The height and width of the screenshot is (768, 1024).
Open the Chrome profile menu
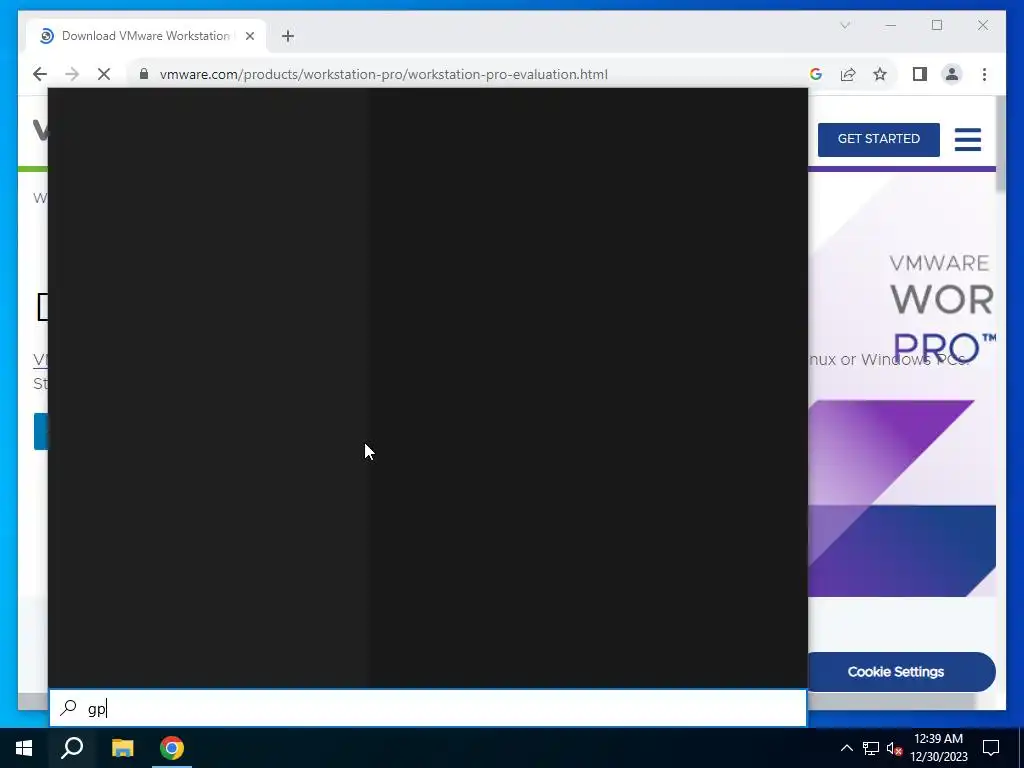(952, 74)
